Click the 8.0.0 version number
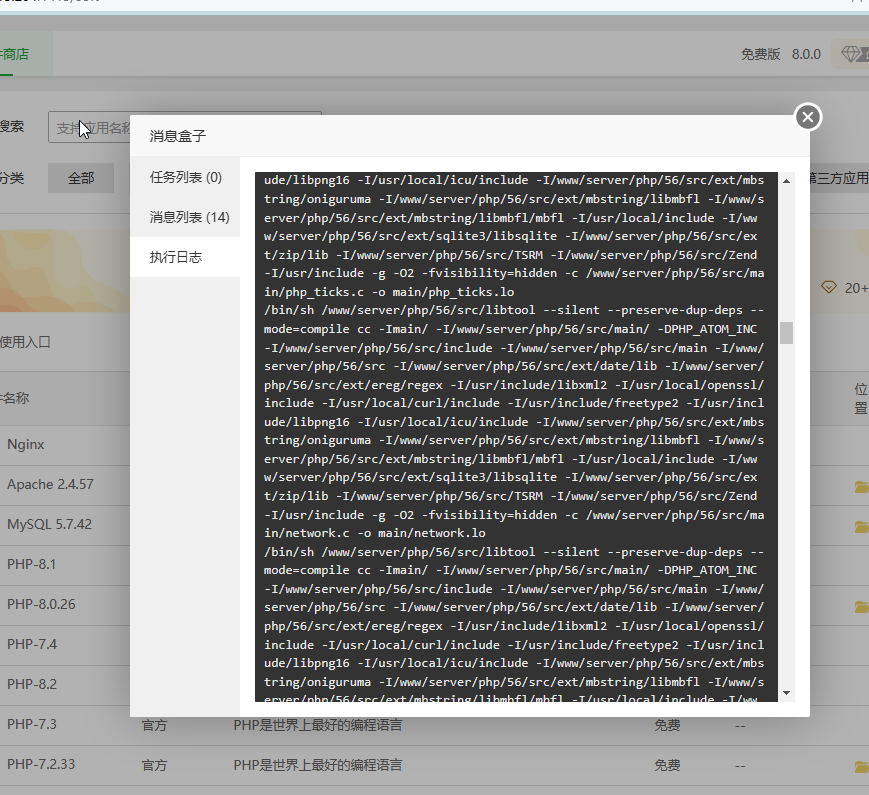This screenshot has width=869, height=795. [x=806, y=54]
